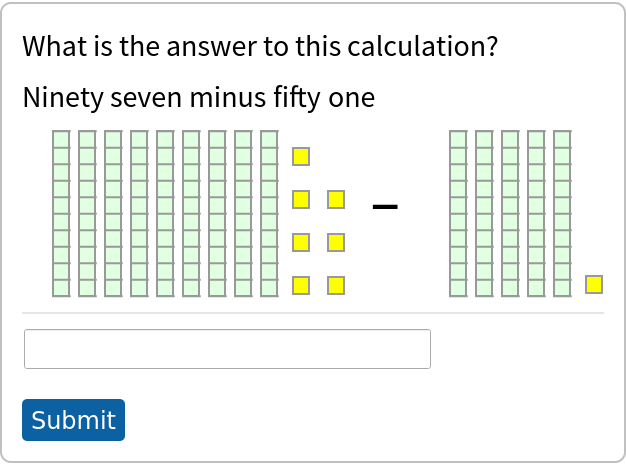The height and width of the screenshot is (464, 626).
Task: Click the first green tens rod right of the minus sign
Action: coord(458,213)
